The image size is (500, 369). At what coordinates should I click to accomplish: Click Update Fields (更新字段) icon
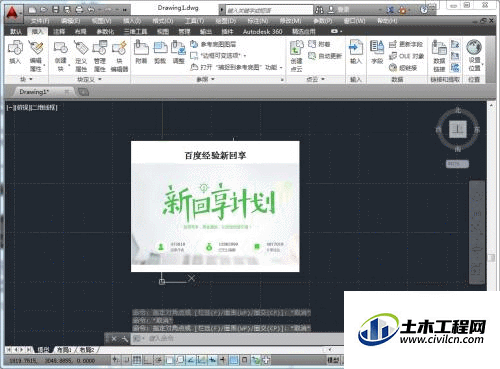pyautogui.click(x=393, y=44)
